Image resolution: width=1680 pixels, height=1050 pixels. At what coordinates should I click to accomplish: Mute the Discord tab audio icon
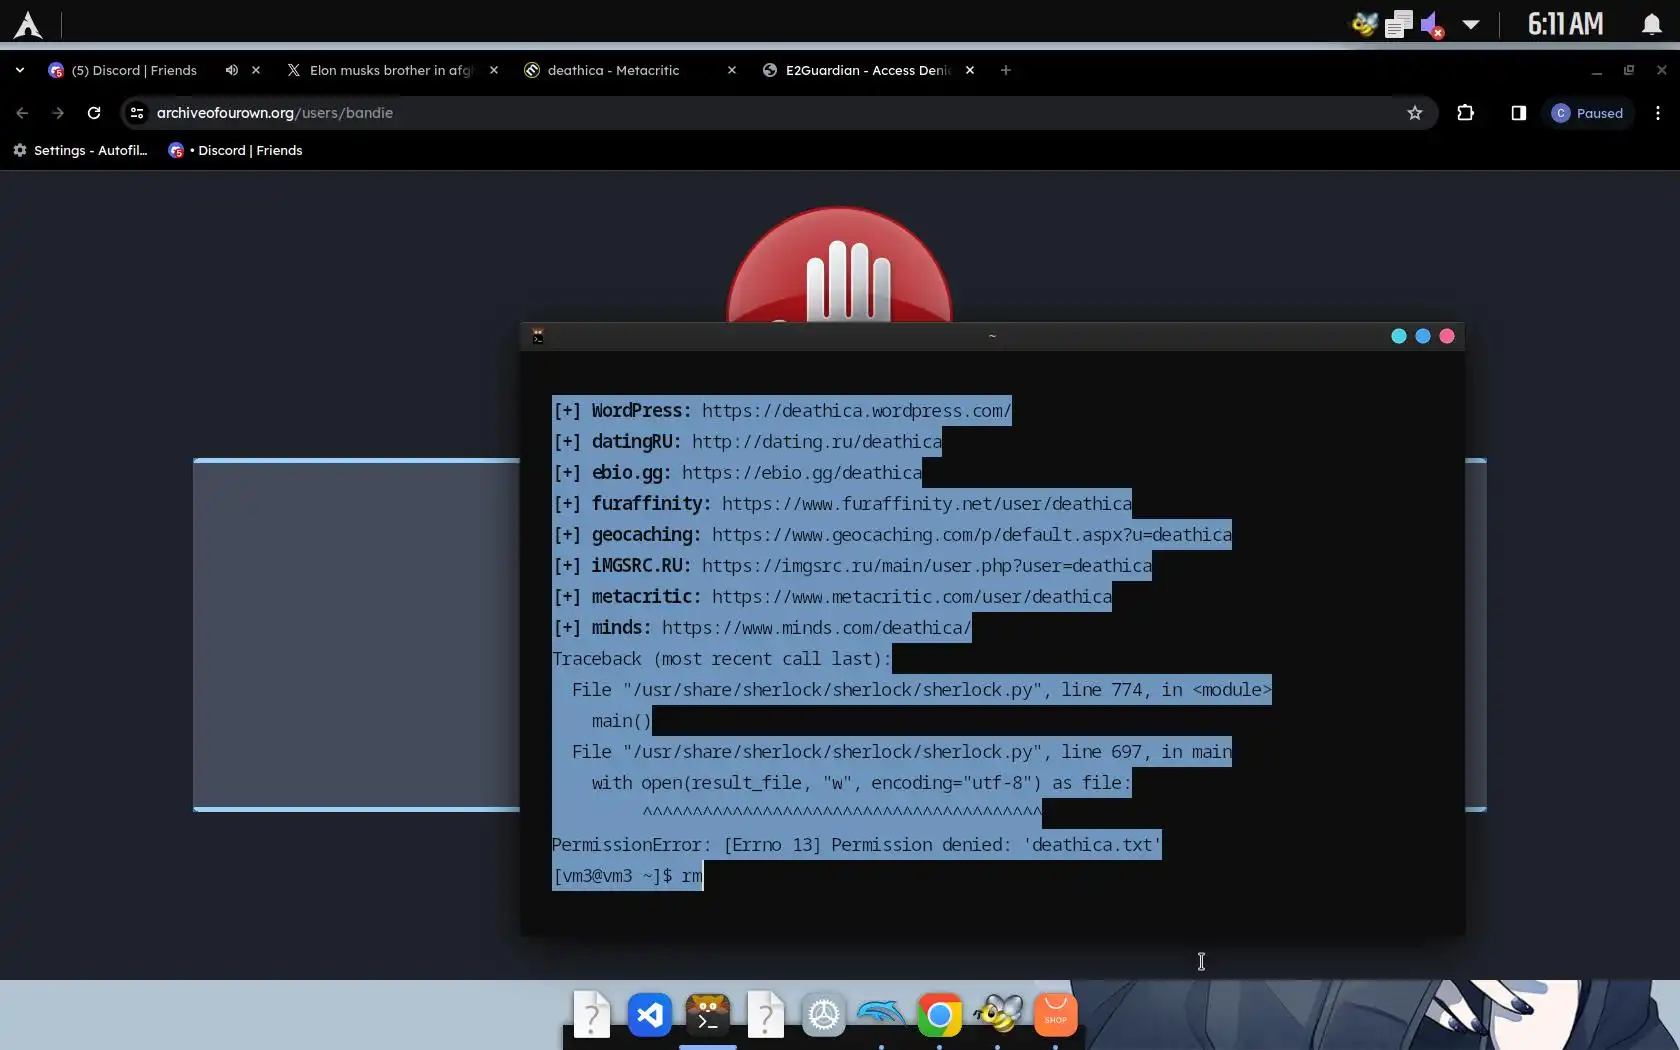232,70
